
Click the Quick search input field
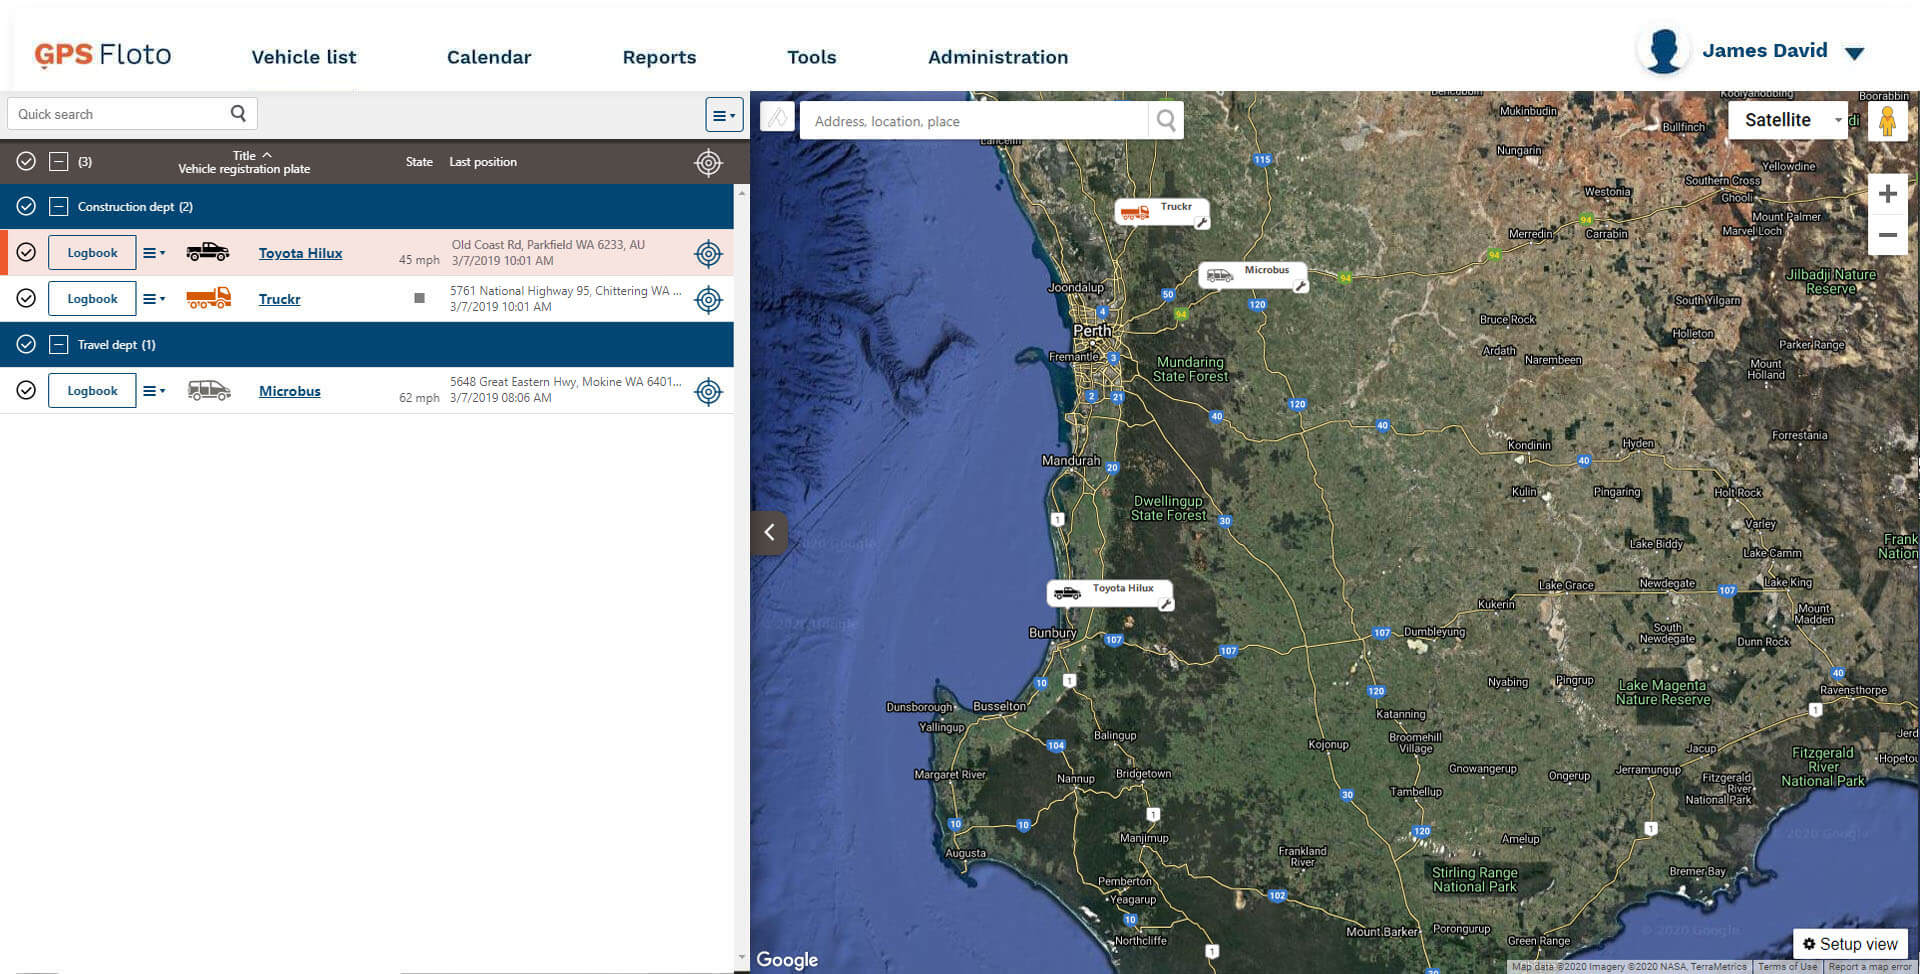[120, 114]
